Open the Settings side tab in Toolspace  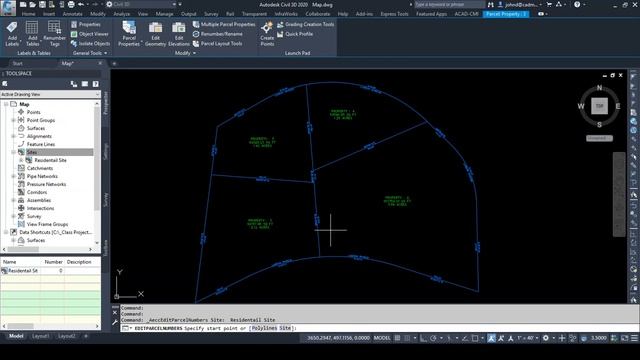click(106, 151)
